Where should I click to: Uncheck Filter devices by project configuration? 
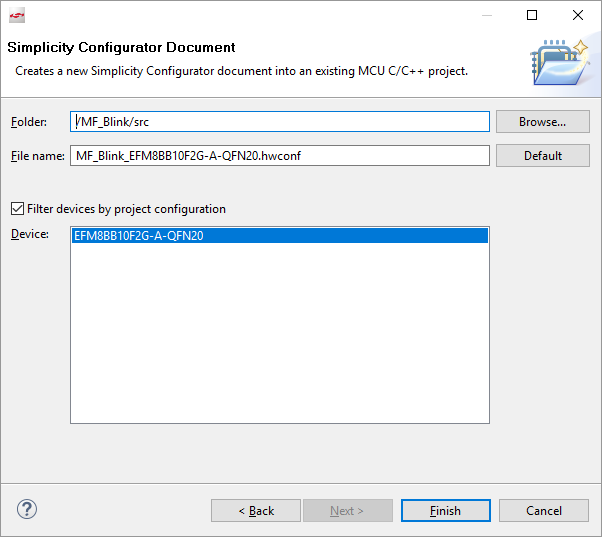click(17, 209)
